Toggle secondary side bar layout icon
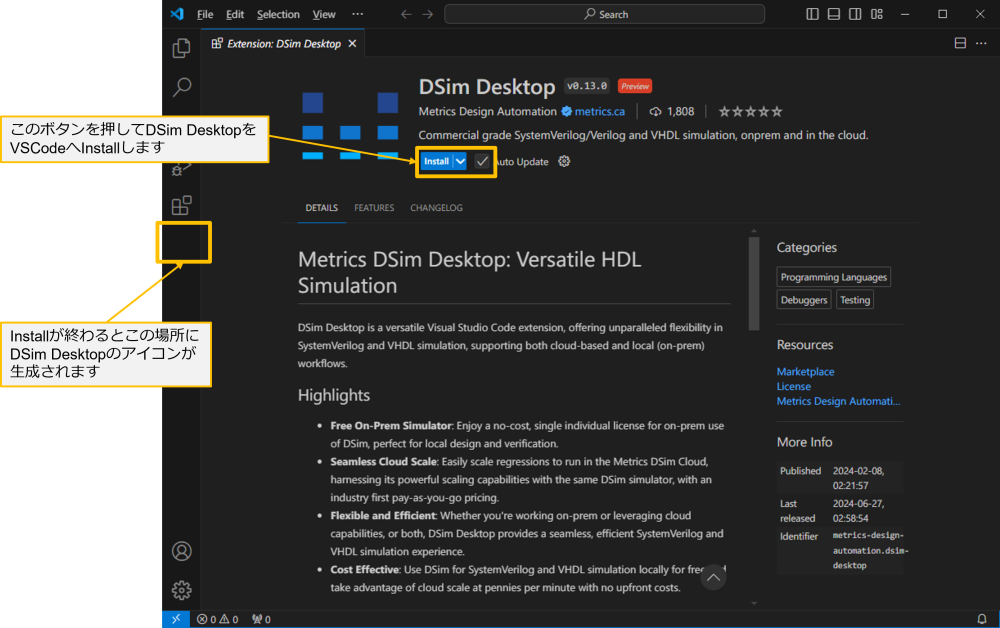1000x628 pixels. click(x=855, y=14)
